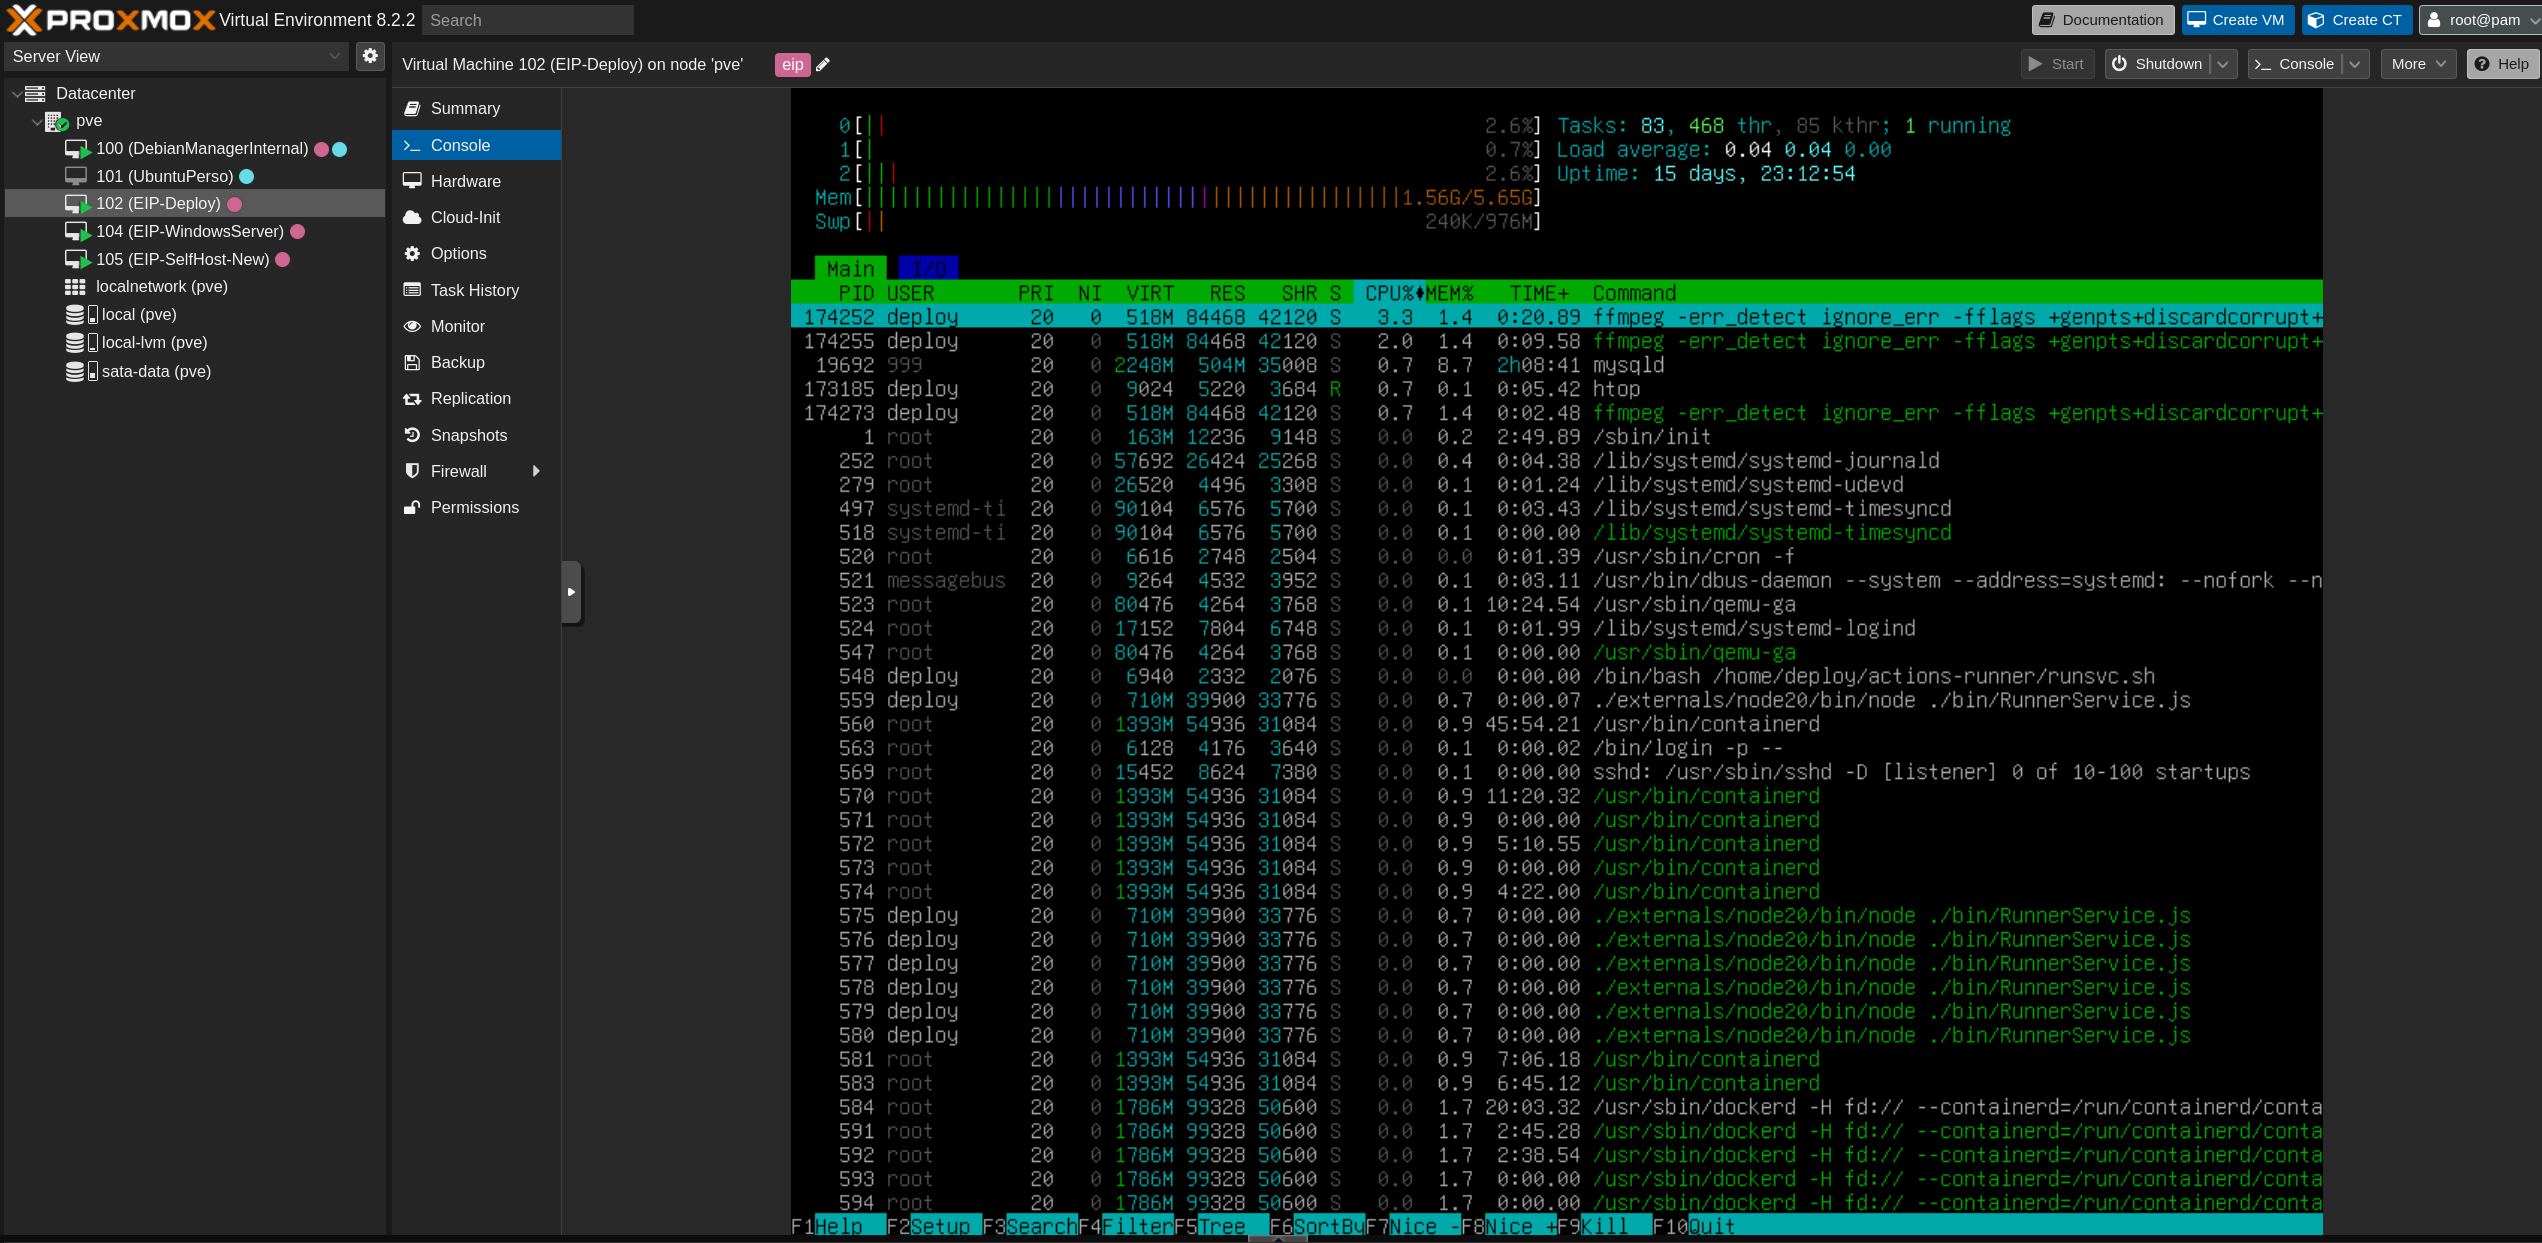Click F10 Quit in htop footer
This screenshot has height=1243, width=2542.
point(1694,1226)
